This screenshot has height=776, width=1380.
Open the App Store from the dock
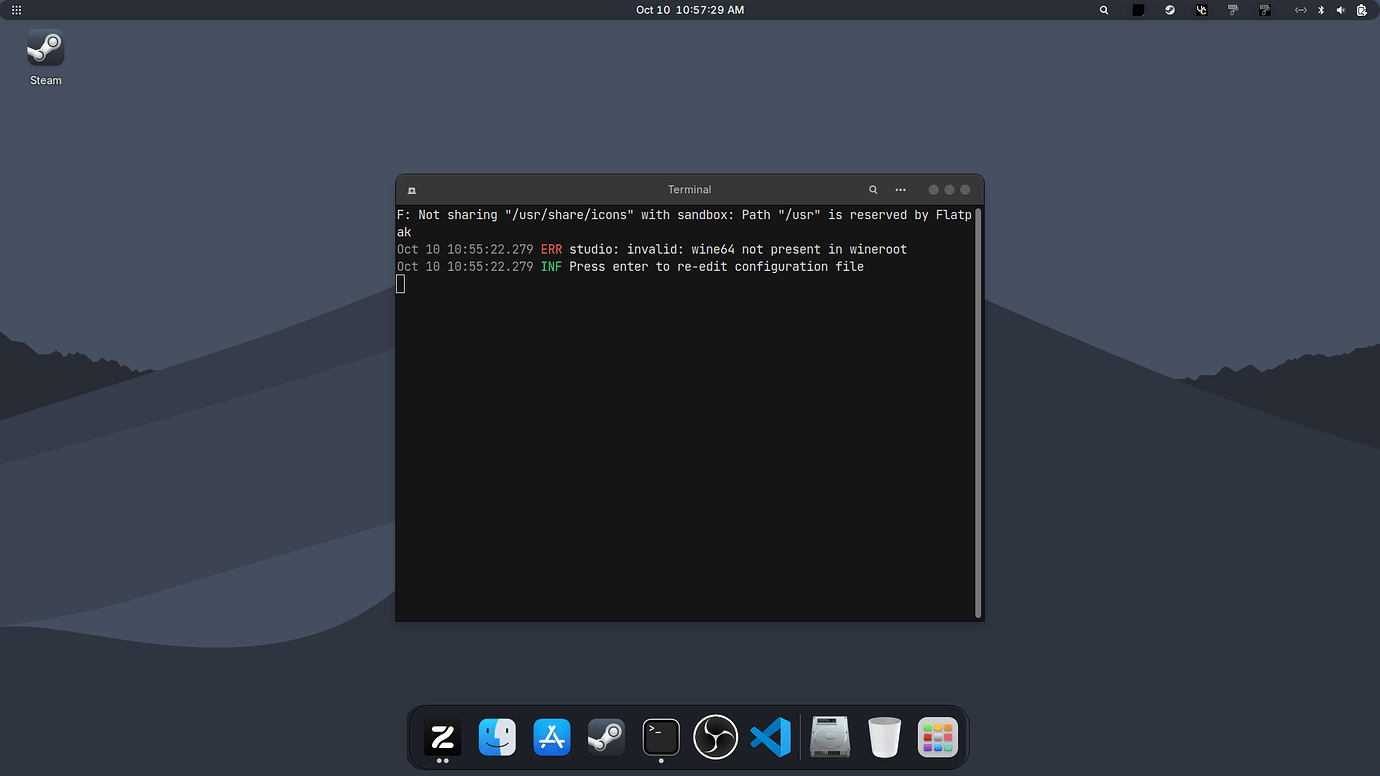coord(552,737)
